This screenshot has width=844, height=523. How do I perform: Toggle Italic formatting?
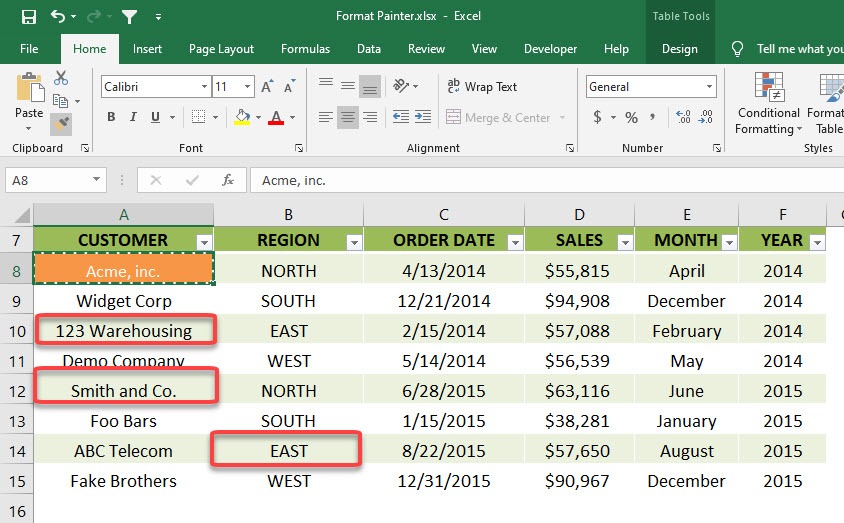point(133,117)
